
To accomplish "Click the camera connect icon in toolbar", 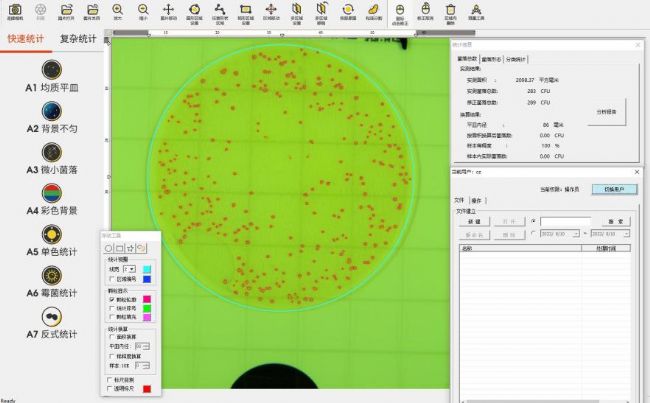I will [14, 10].
